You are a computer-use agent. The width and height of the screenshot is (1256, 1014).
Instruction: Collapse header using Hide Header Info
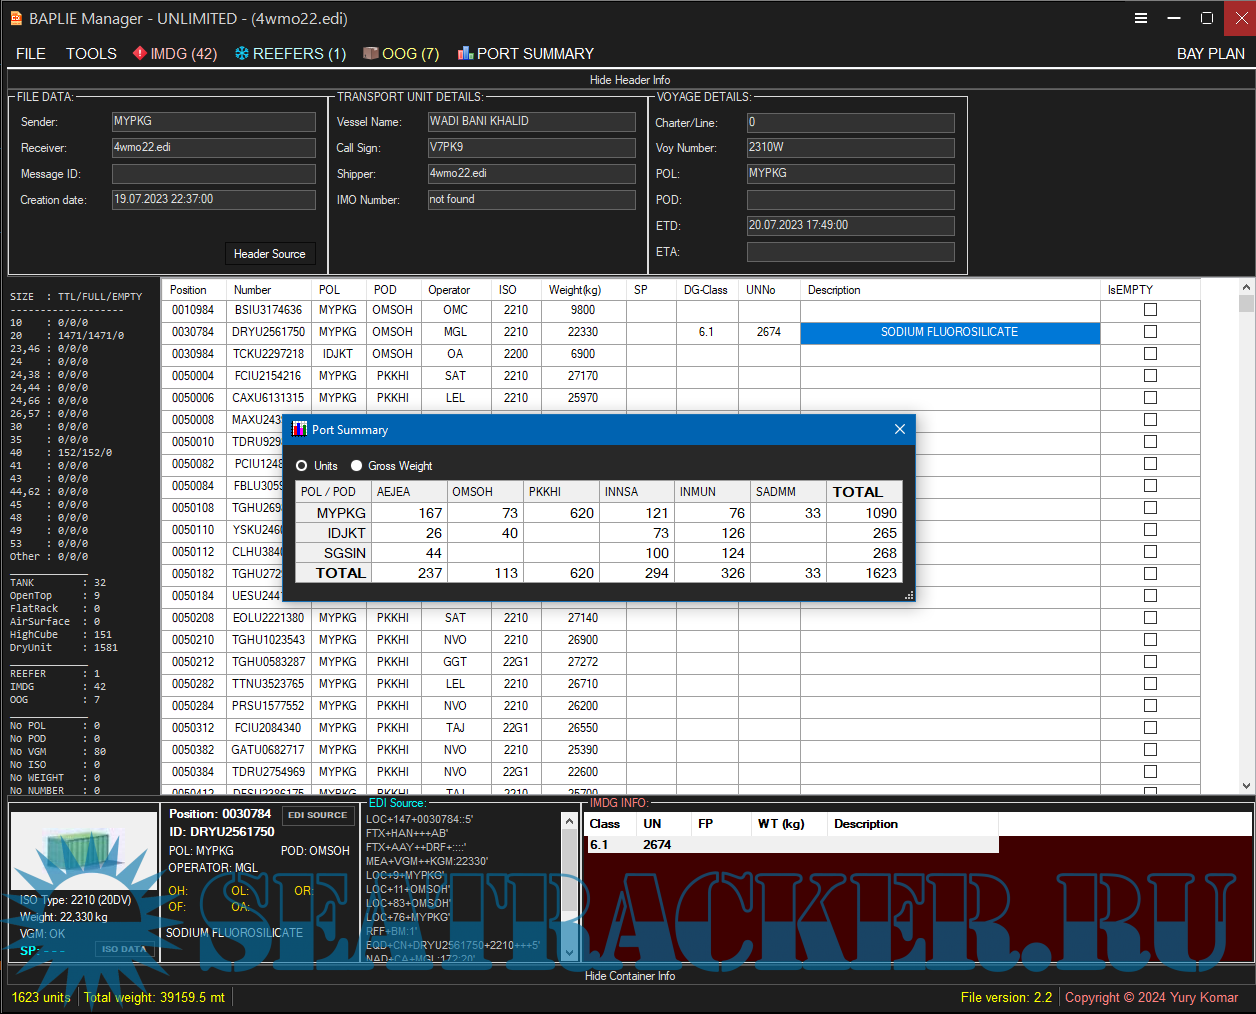pos(629,80)
